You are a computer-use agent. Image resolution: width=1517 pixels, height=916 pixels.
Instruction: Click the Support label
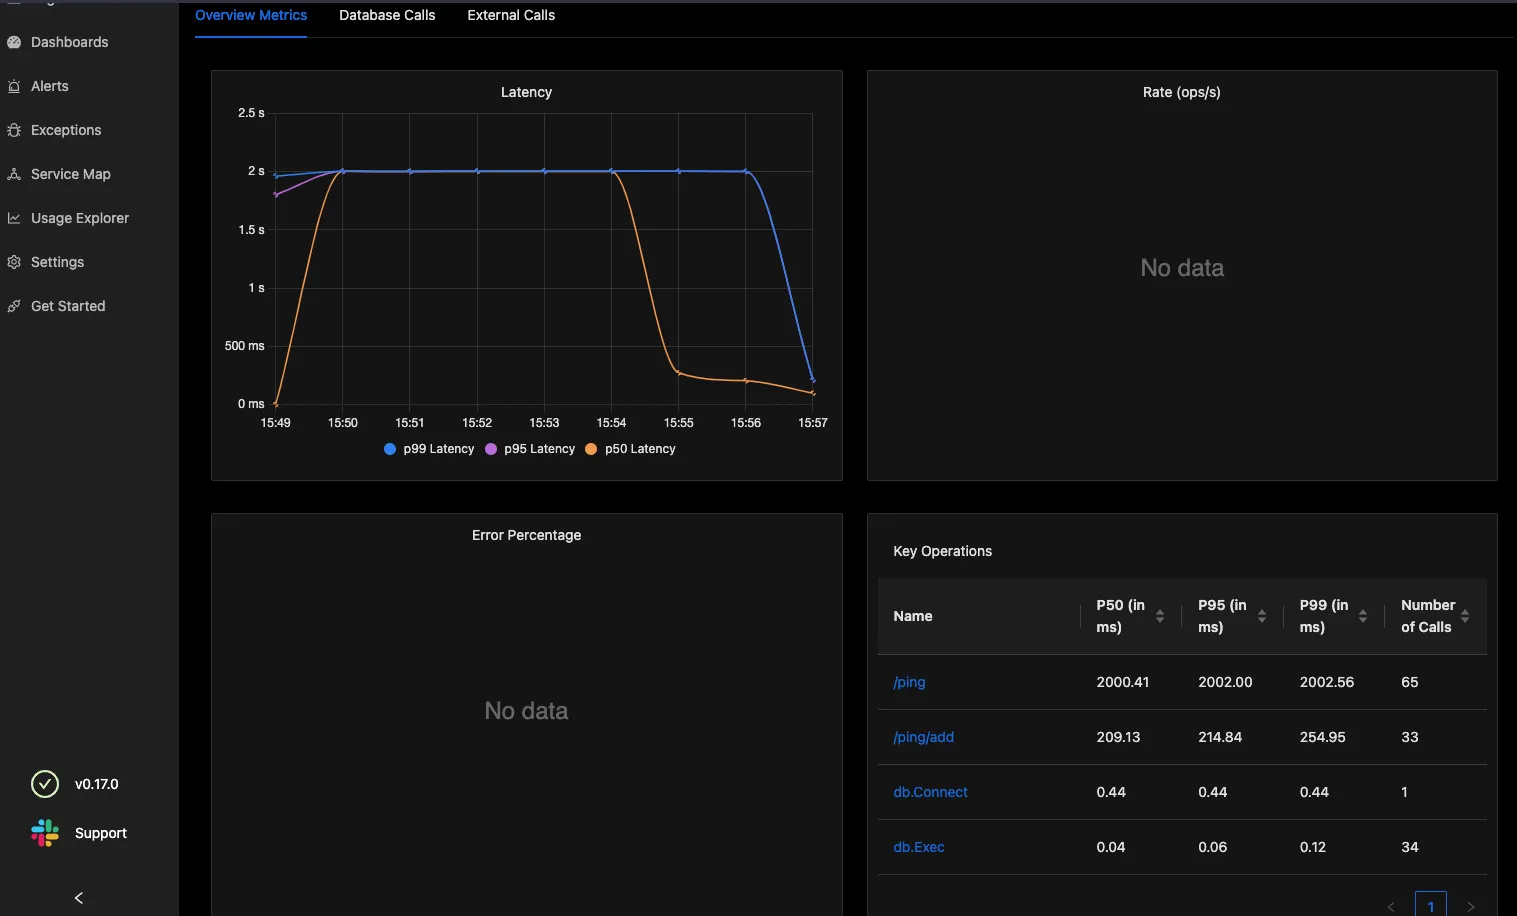[x=101, y=833]
